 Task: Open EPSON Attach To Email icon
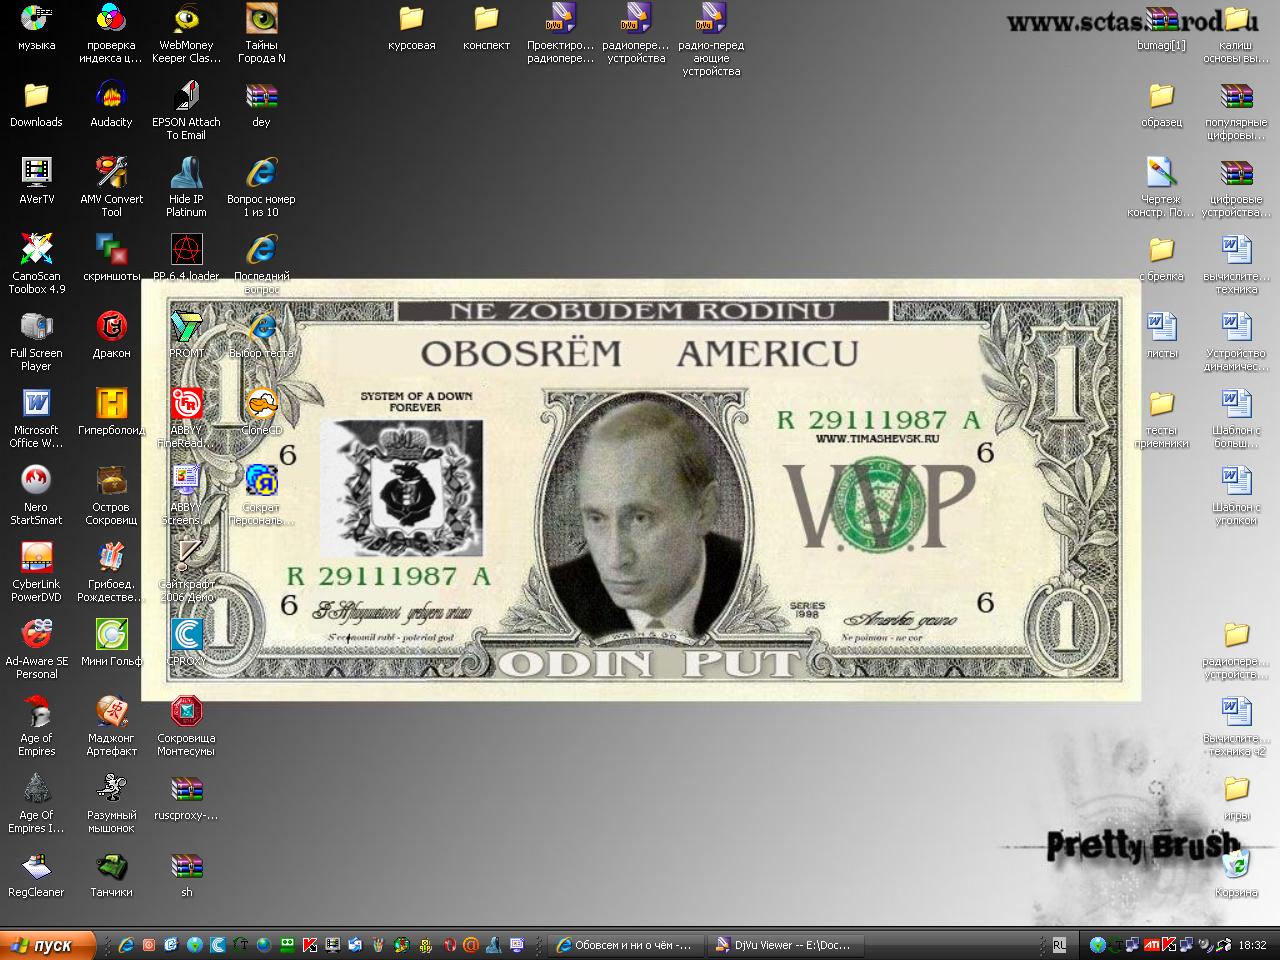[x=186, y=111]
